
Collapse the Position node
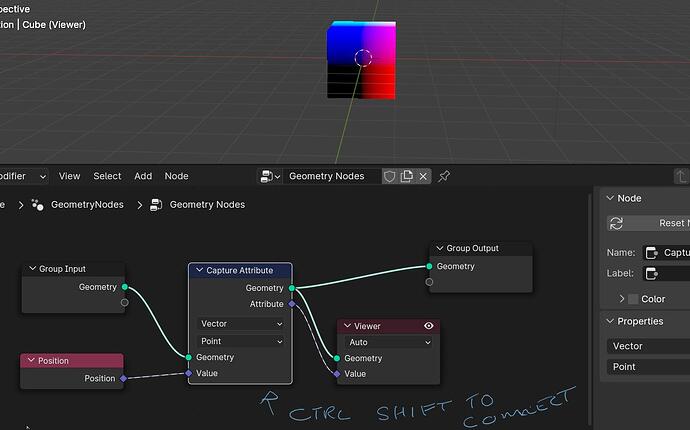click(31, 360)
